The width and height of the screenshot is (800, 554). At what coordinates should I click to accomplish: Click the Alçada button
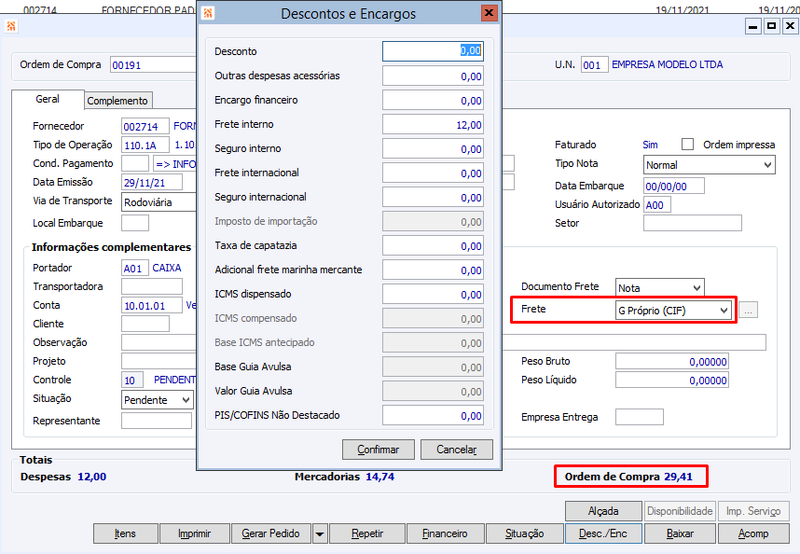[x=603, y=511]
